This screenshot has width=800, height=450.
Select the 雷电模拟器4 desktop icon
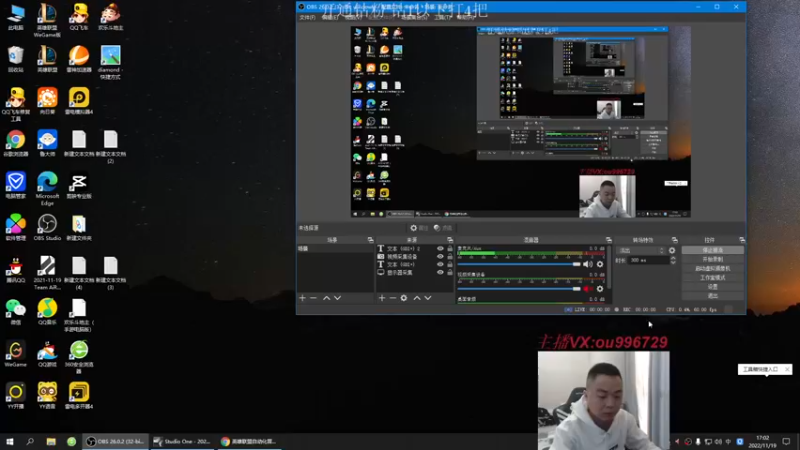pyautogui.click(x=79, y=101)
